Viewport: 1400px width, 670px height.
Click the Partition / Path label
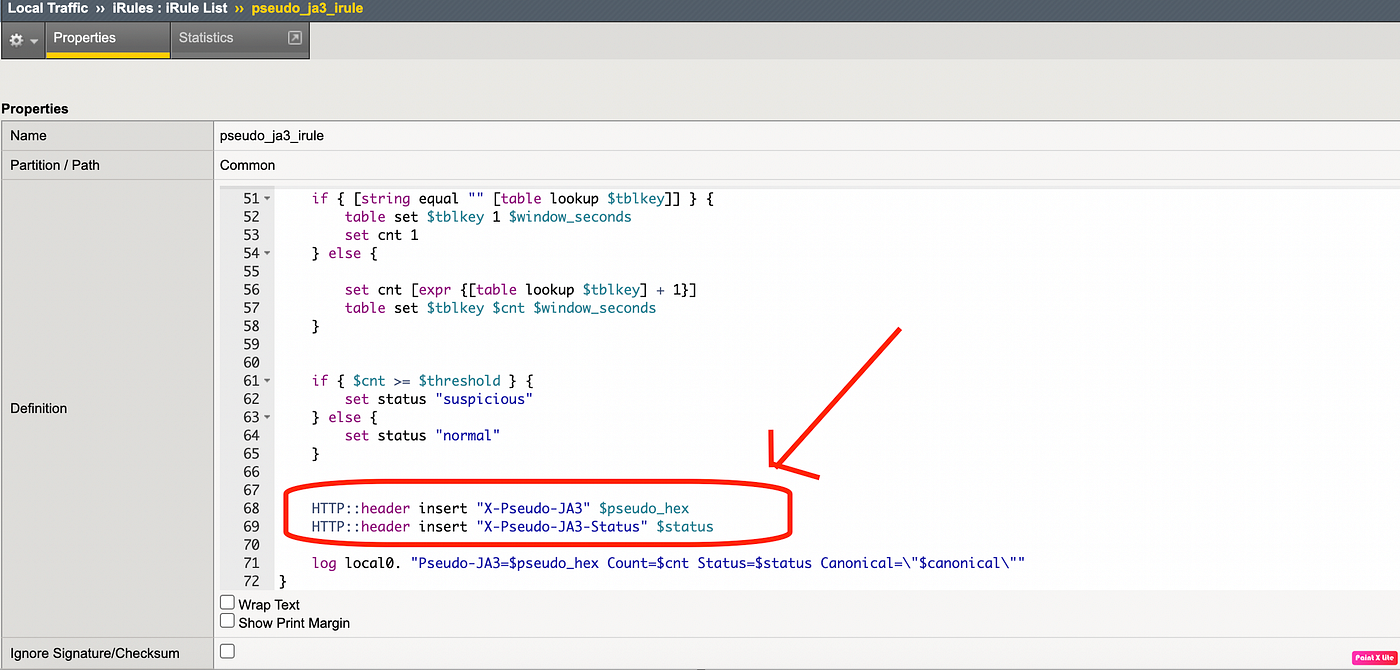[x=55, y=165]
